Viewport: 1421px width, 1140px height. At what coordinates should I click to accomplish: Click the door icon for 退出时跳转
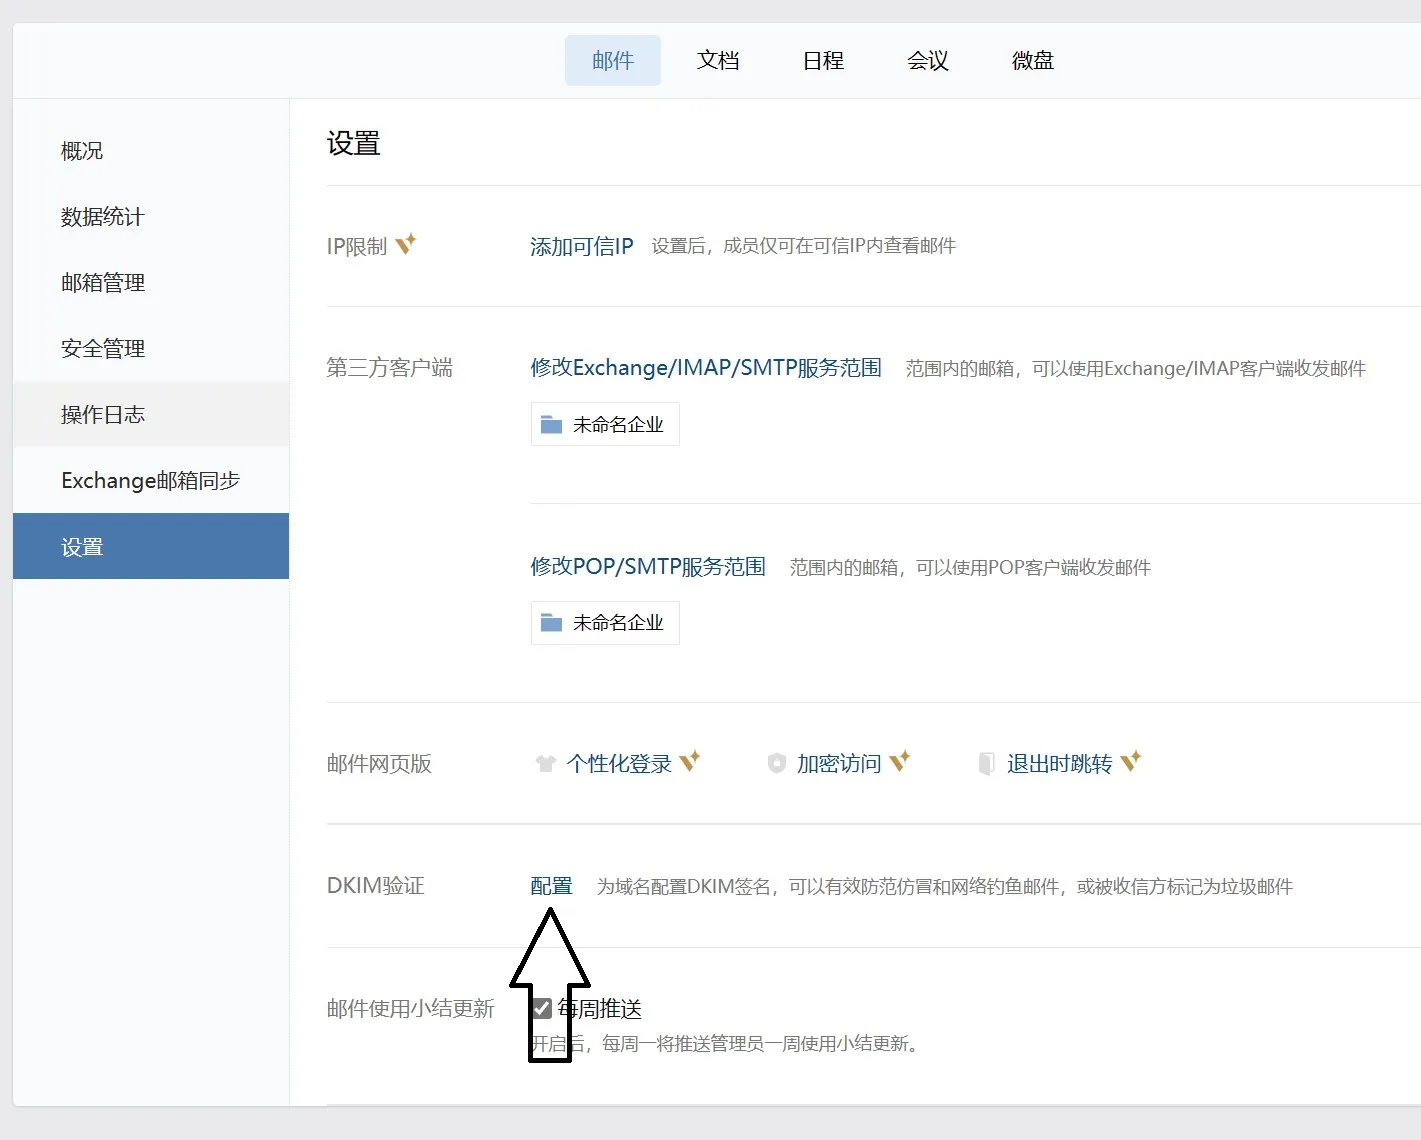[986, 764]
